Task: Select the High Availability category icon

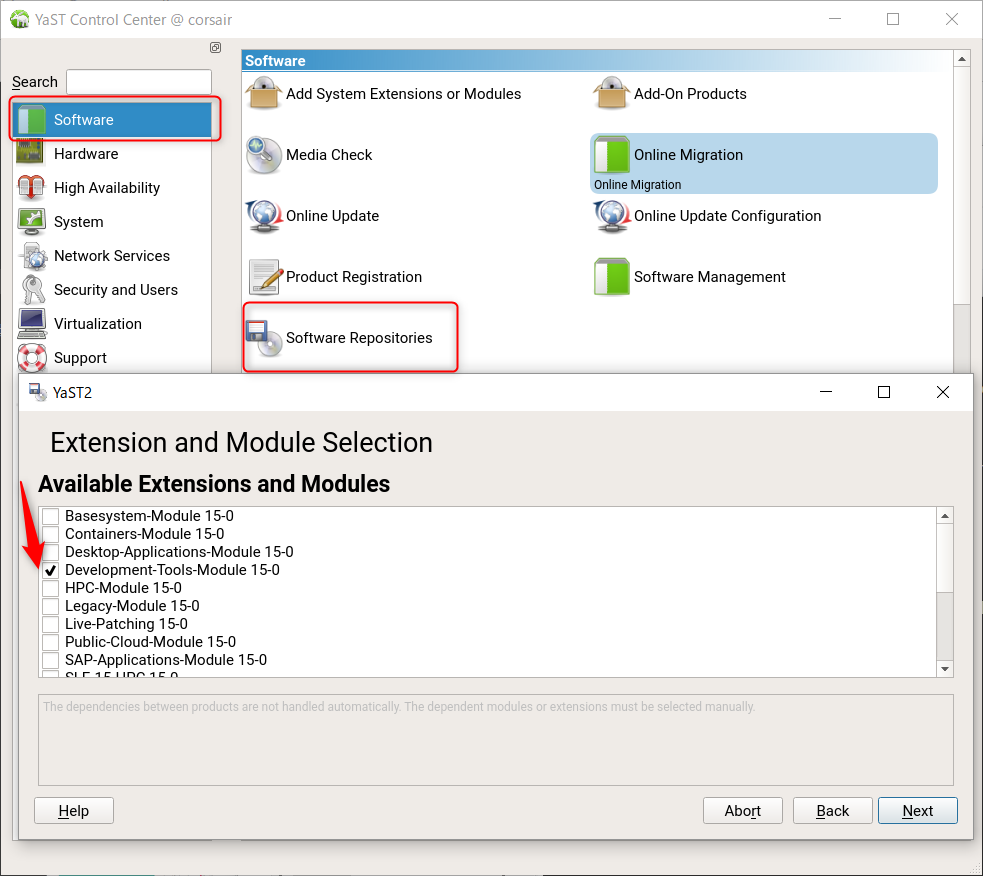Action: tap(31, 187)
